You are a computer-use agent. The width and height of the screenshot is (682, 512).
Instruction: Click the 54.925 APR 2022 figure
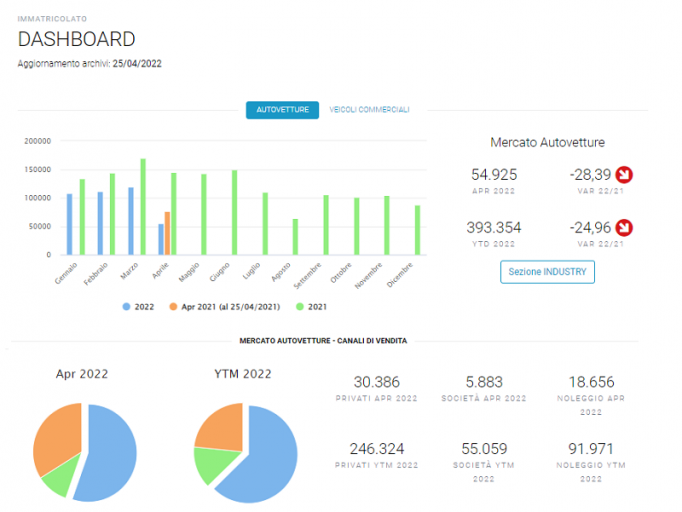[494, 175]
